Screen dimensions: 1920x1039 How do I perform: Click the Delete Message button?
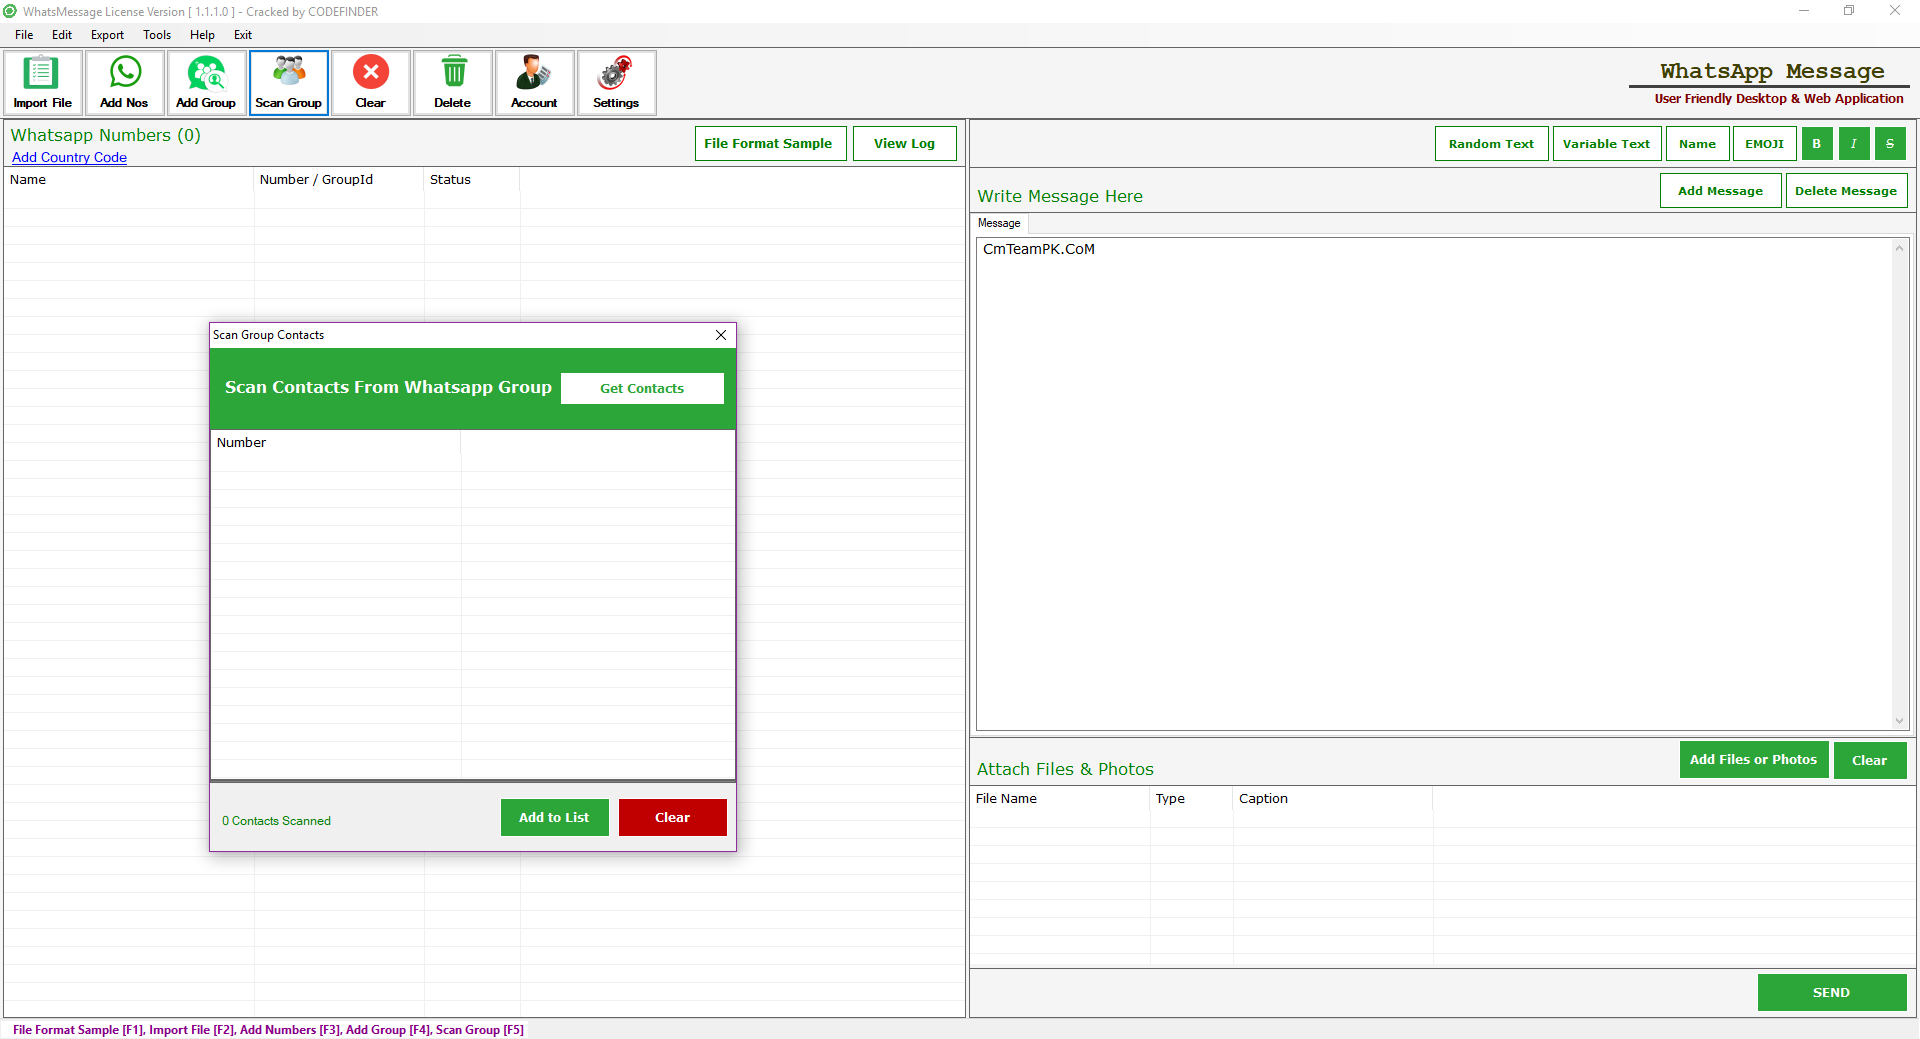(1846, 191)
